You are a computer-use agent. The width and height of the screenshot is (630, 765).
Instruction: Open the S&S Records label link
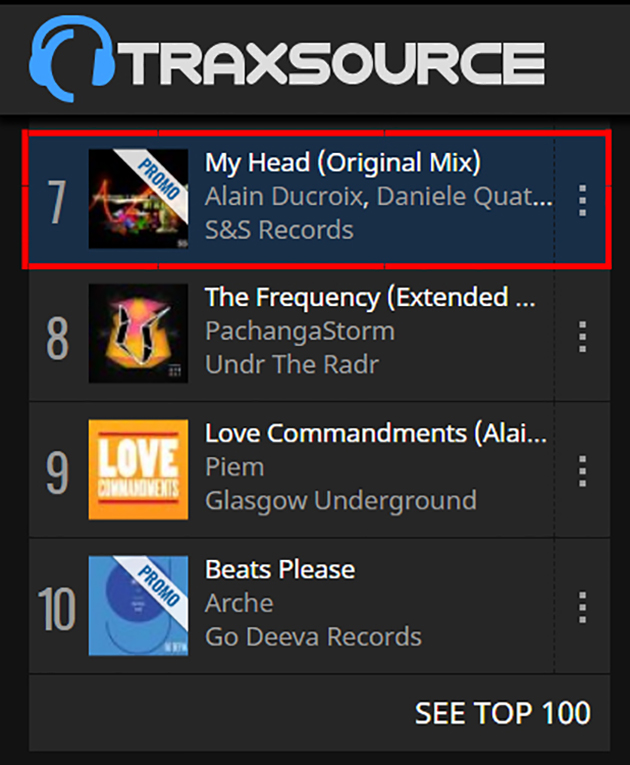[x=279, y=230]
